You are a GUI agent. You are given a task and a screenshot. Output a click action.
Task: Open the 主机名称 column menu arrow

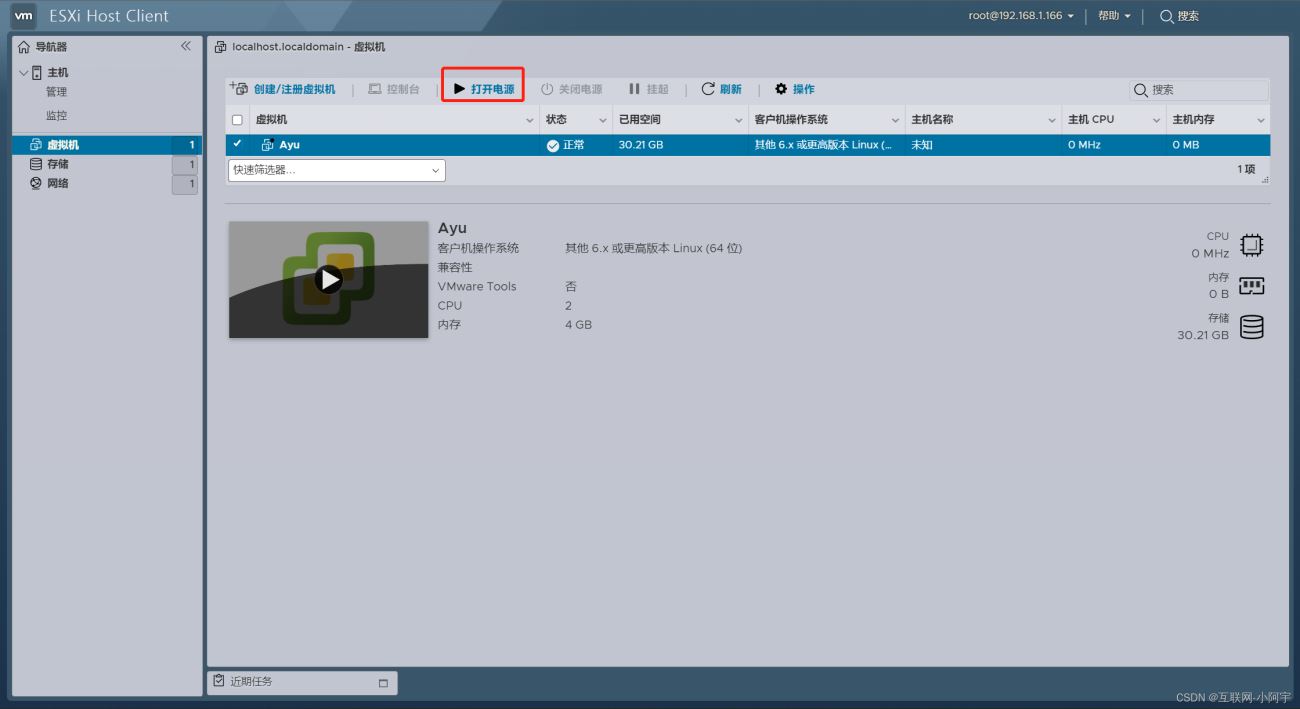pos(1052,120)
